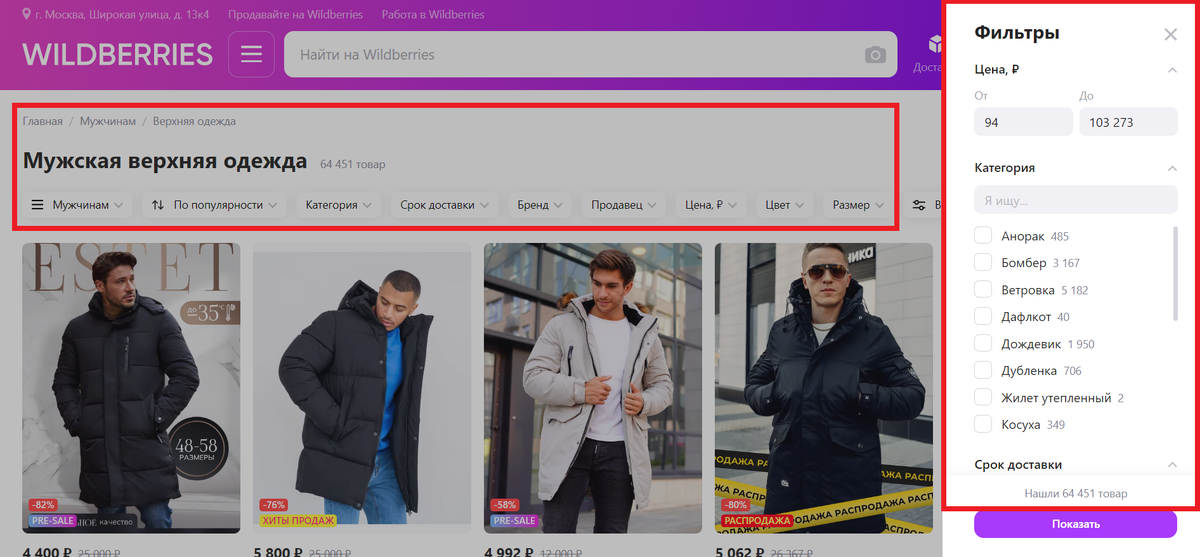This screenshot has height=557, width=1200.
Task: Open the Категория dropdown in filter bar
Action: [338, 205]
